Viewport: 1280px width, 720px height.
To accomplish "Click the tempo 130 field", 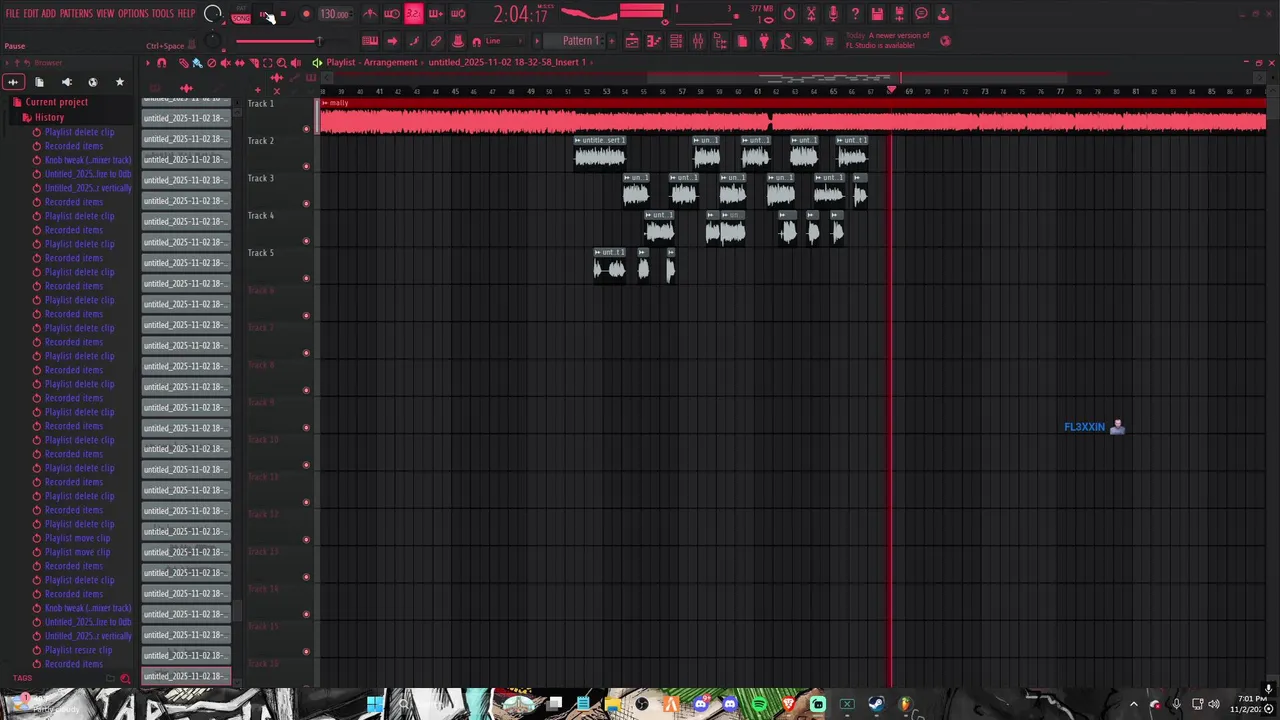I will point(334,14).
